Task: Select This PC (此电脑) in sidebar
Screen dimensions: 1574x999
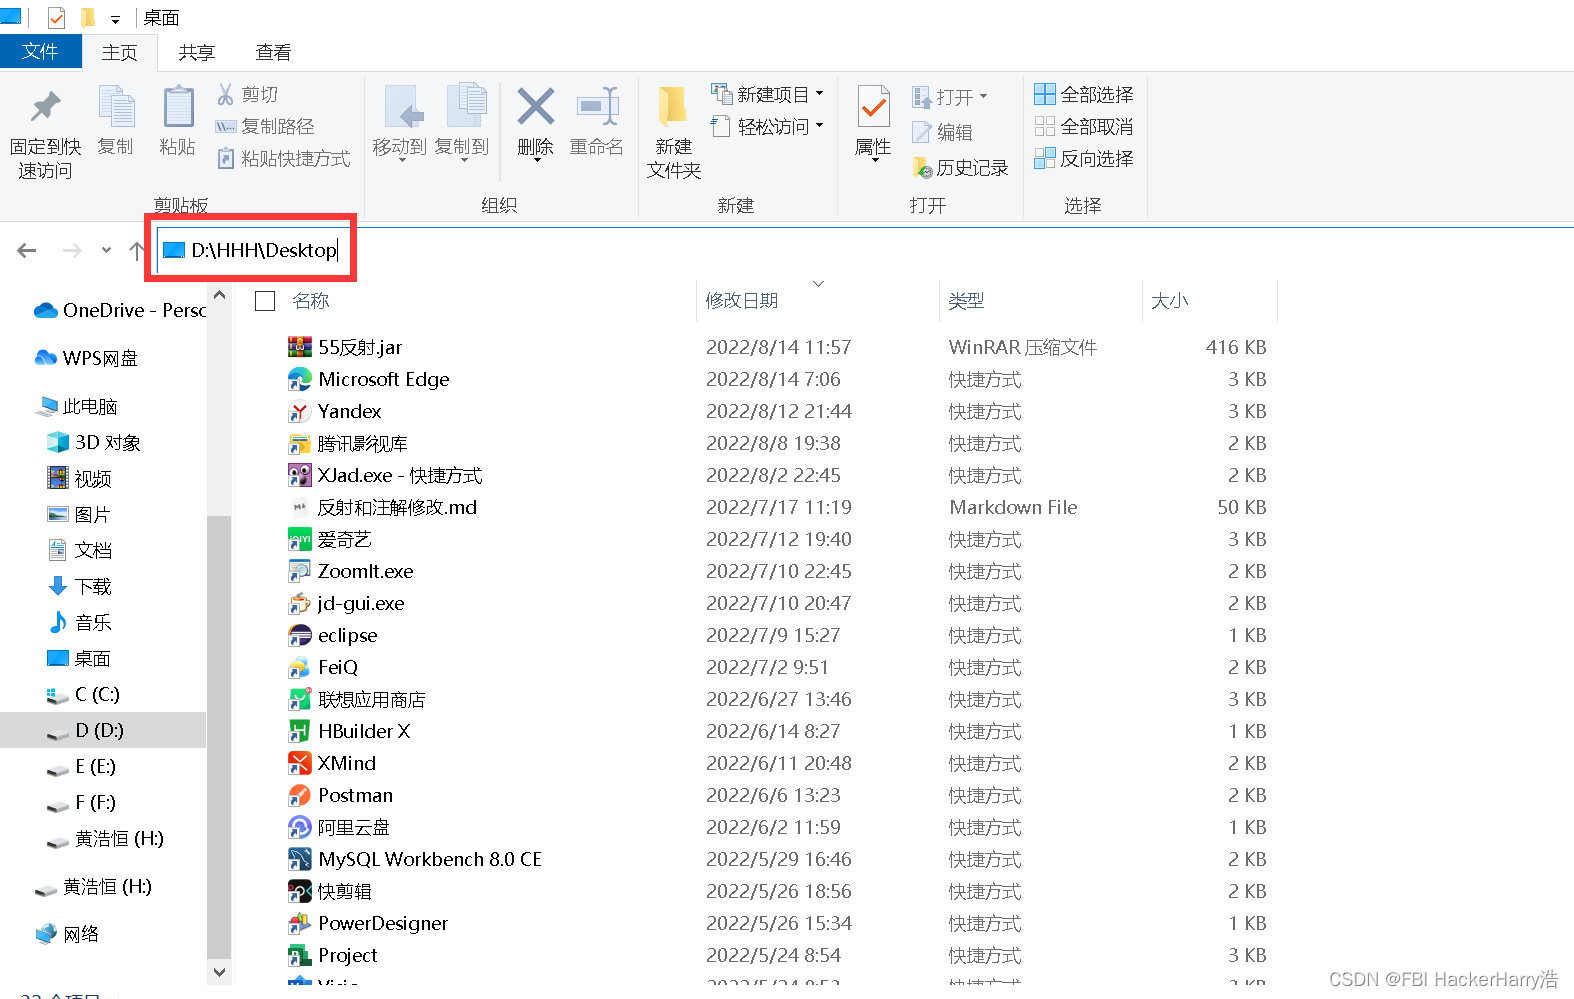Action: click(78, 406)
